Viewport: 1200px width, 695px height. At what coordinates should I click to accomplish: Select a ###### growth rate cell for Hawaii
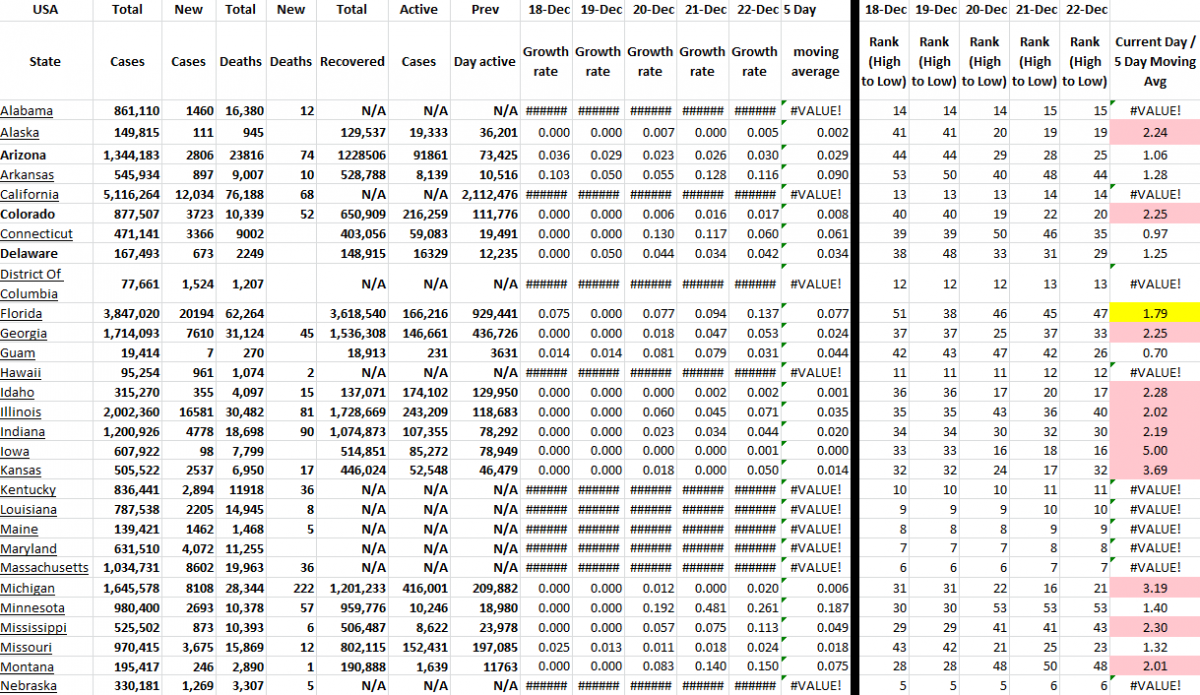point(546,372)
